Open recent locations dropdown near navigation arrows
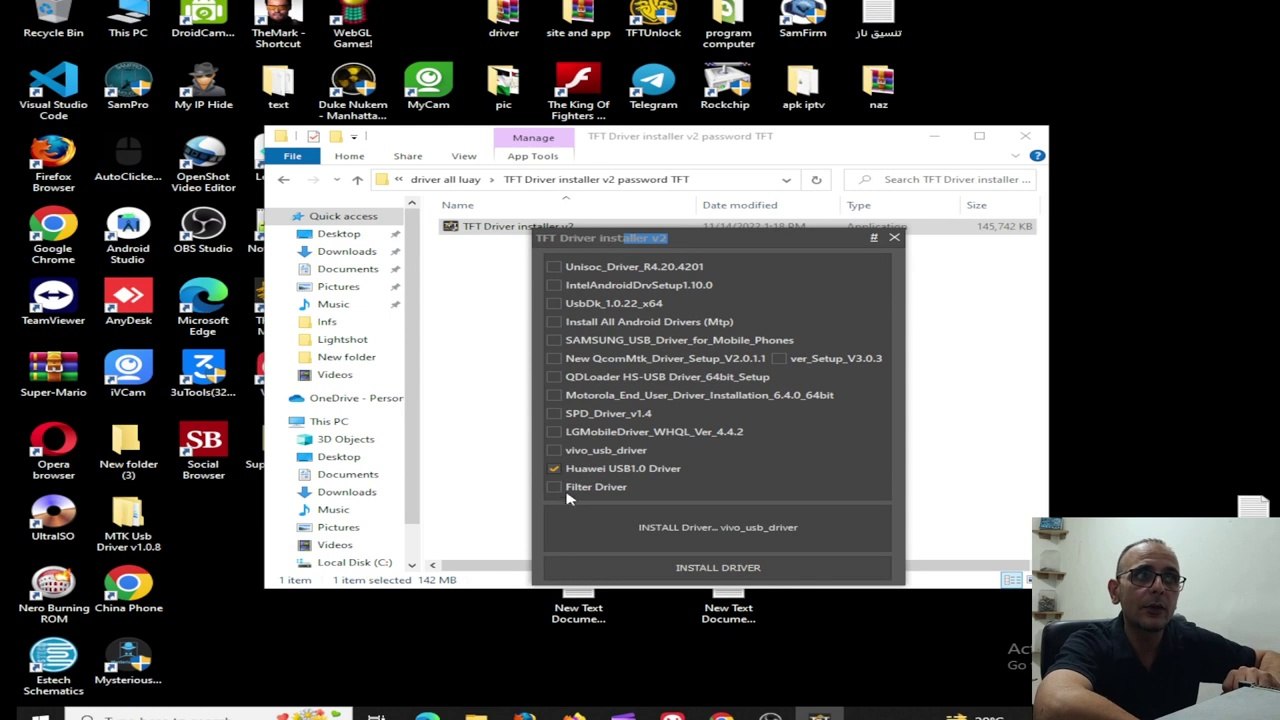The image size is (1280, 720). point(336,180)
